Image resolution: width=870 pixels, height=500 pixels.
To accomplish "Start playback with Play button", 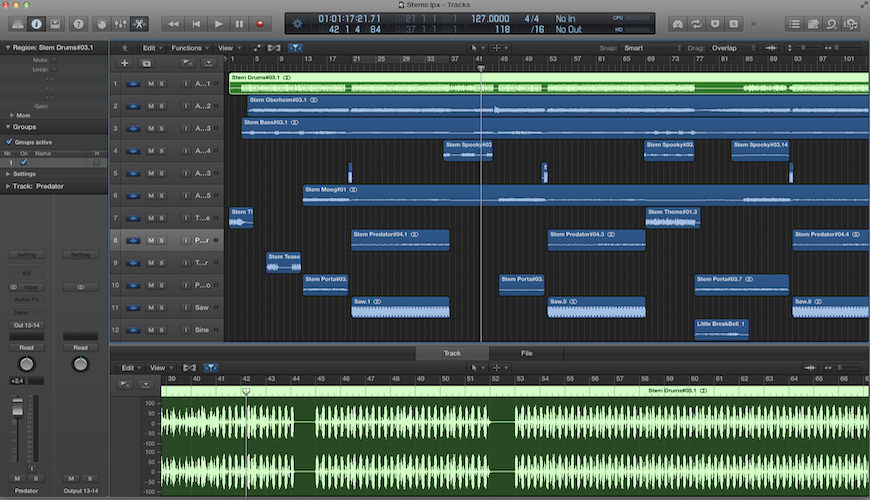I will click(218, 24).
